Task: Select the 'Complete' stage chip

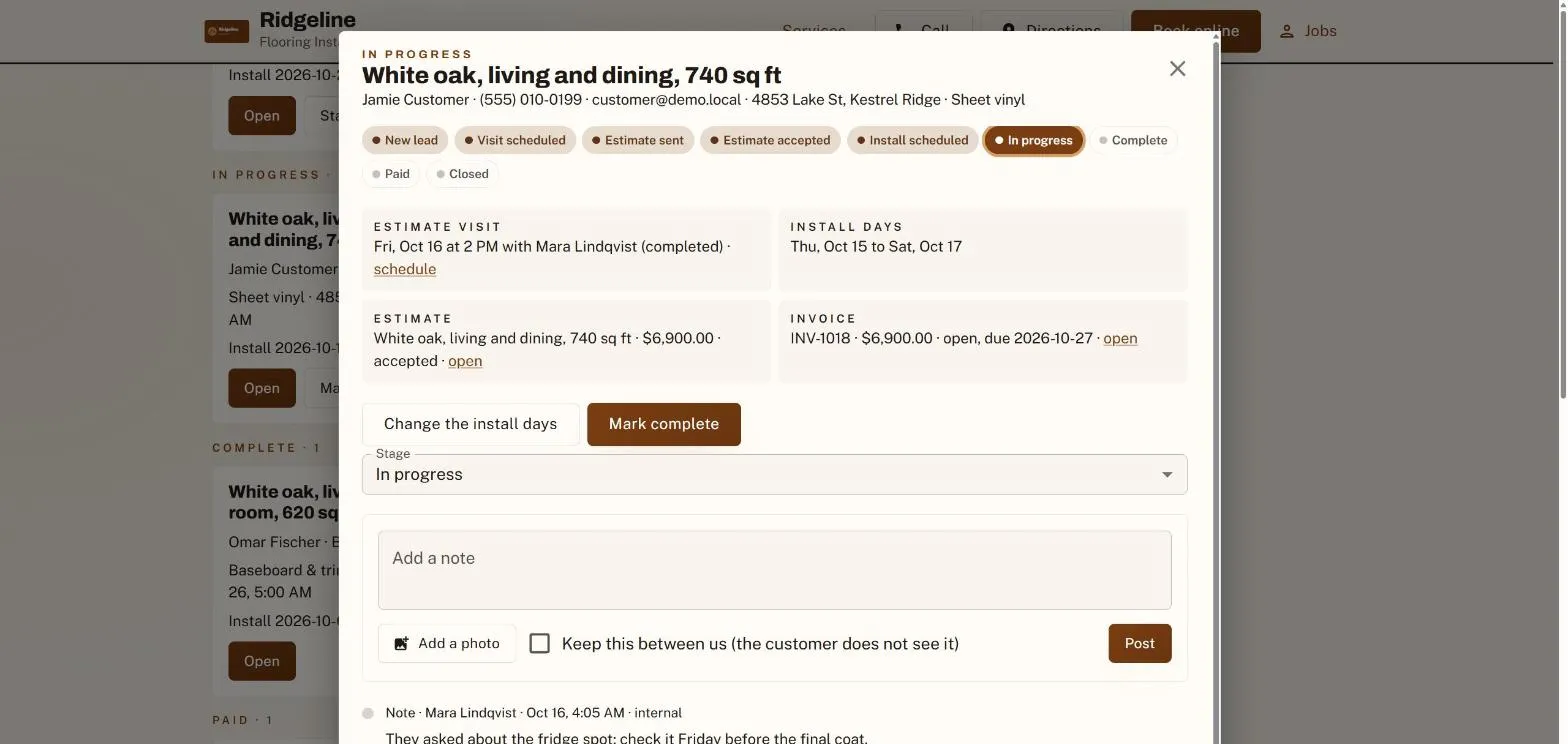Action: pos(1133,140)
